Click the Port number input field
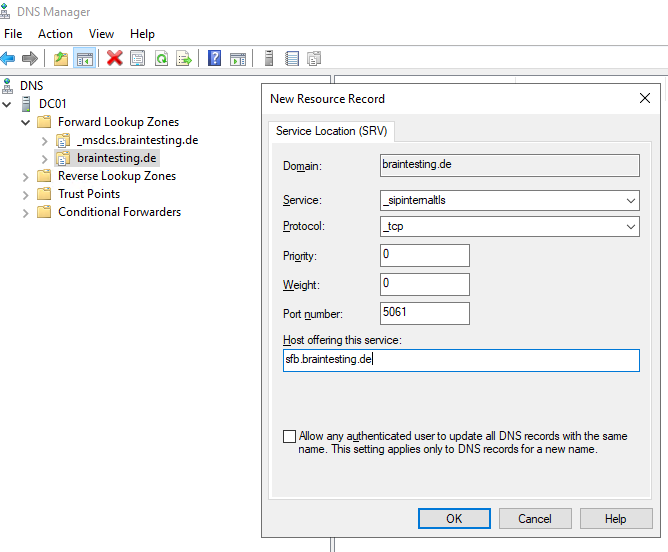668x552 pixels. [x=425, y=313]
